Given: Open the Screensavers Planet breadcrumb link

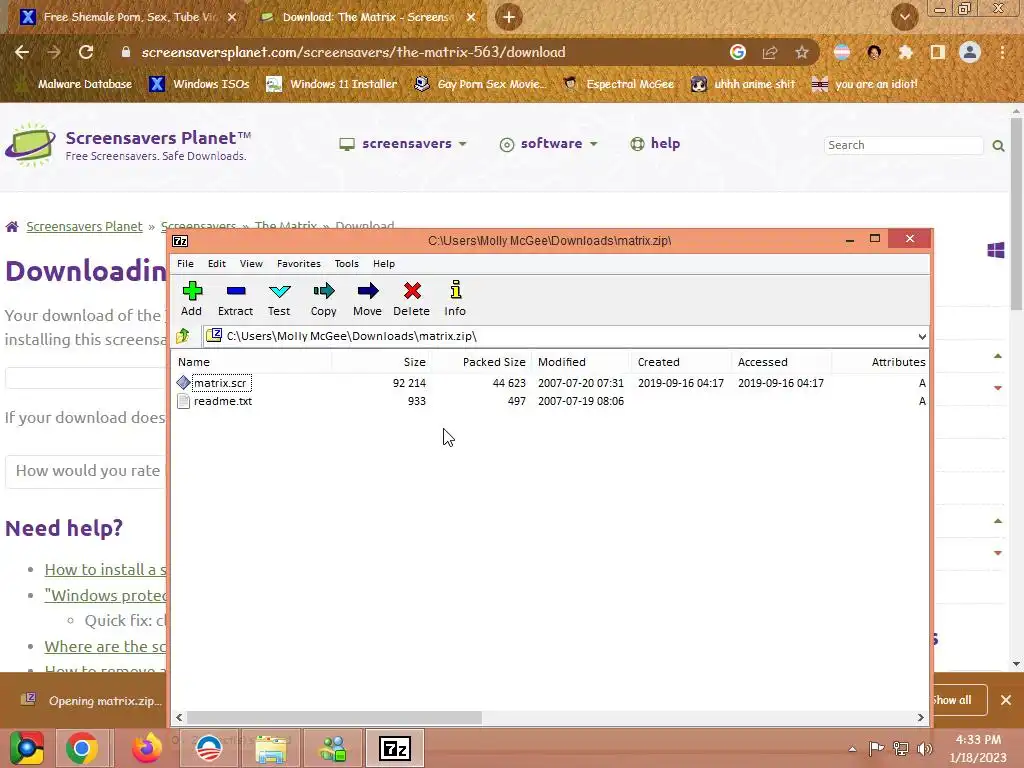Looking at the screenshot, I should [84, 227].
